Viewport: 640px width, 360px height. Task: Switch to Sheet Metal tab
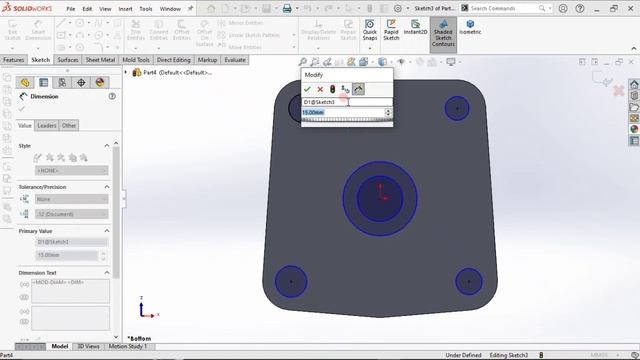[100, 60]
